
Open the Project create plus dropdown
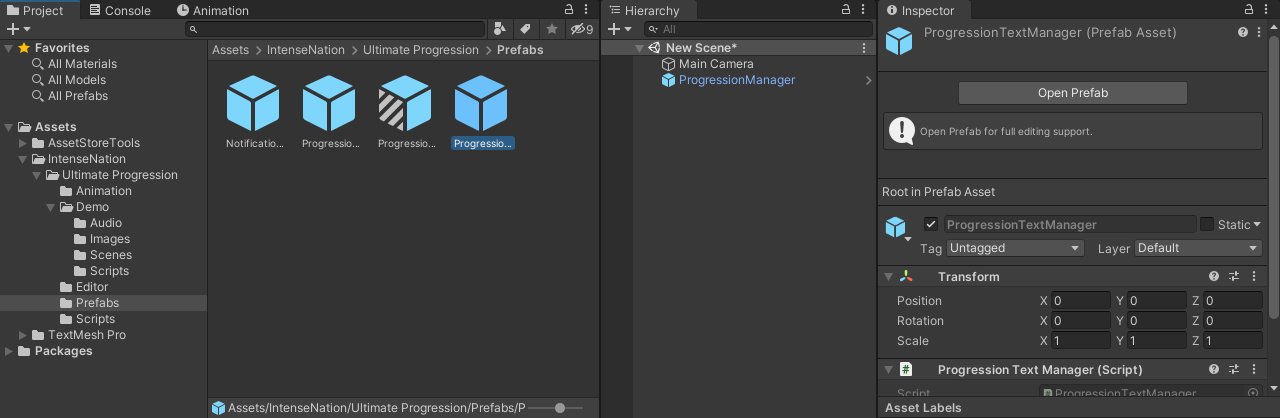(18, 29)
